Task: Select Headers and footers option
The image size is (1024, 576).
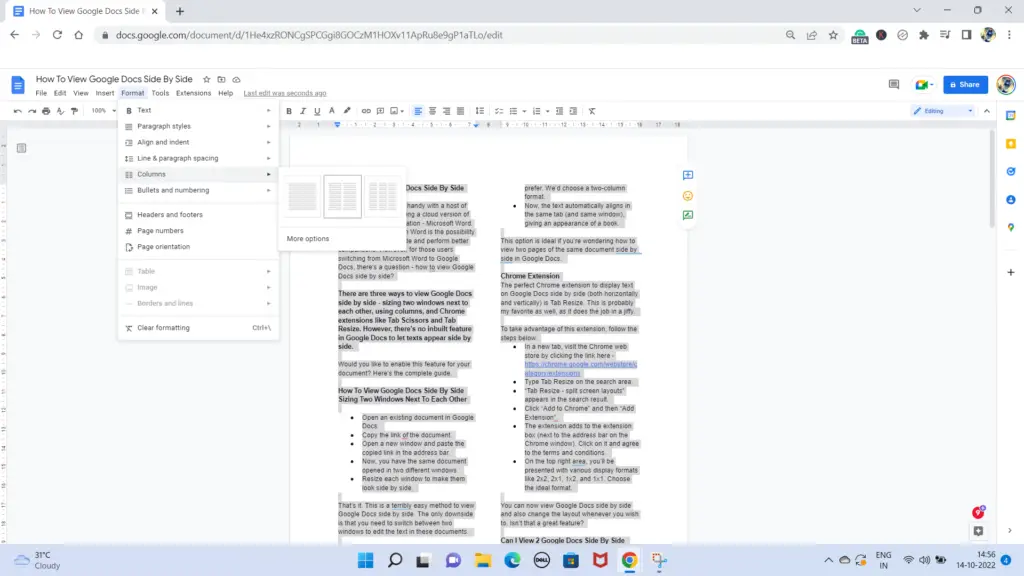Action: 198,215
